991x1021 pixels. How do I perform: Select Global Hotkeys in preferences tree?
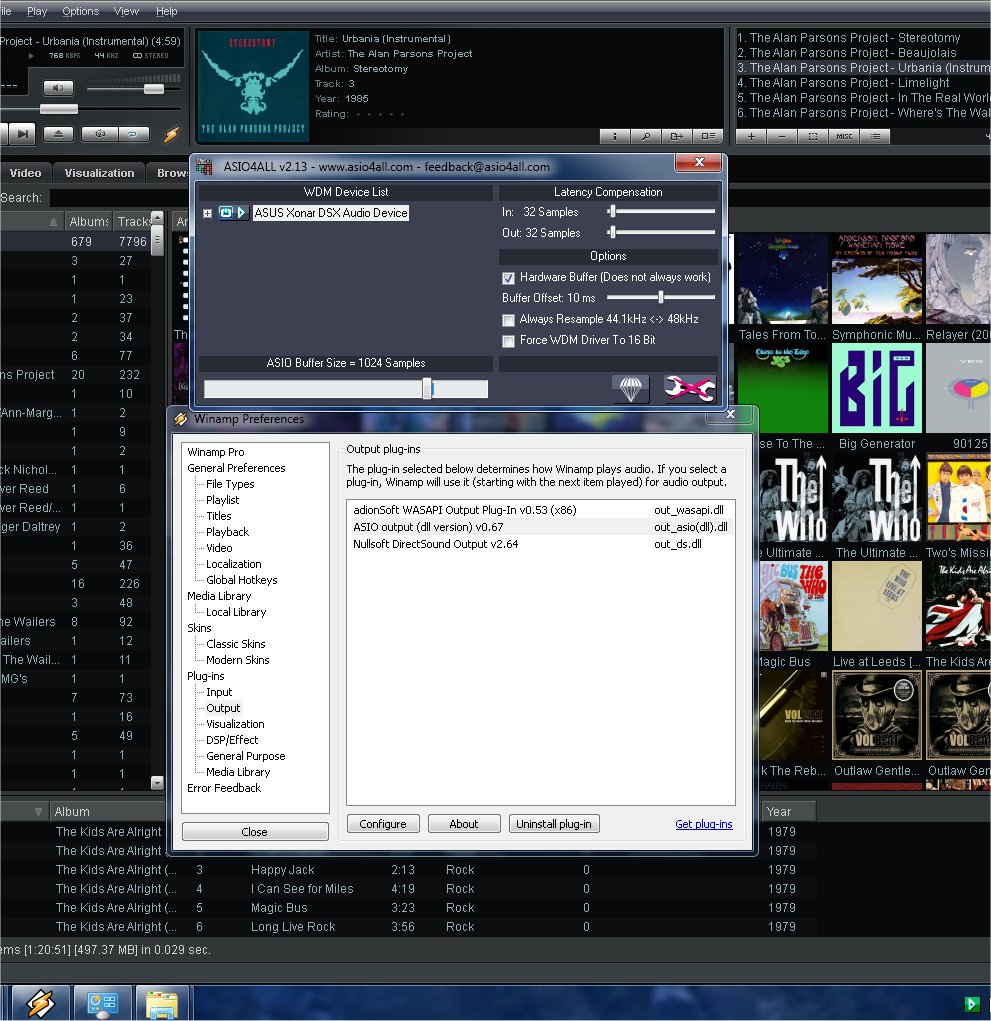point(242,580)
